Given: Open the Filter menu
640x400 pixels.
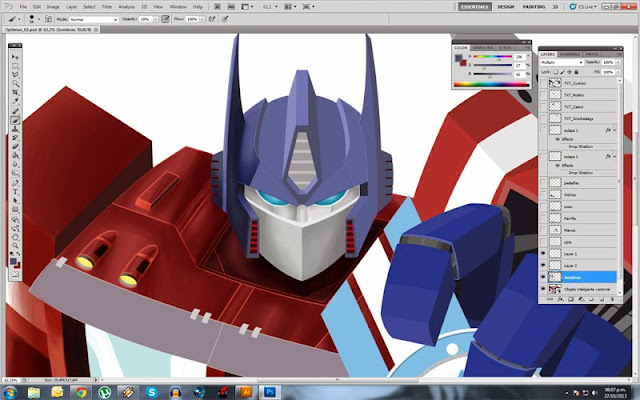Looking at the screenshot, I should click(107, 7).
